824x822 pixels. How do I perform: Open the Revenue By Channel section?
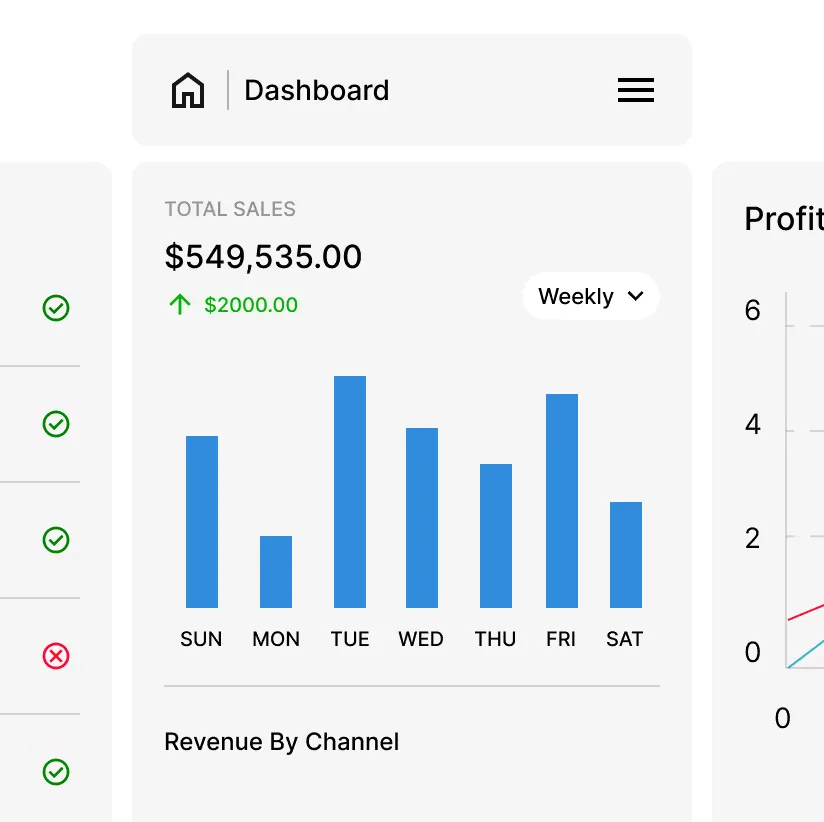coord(281,742)
